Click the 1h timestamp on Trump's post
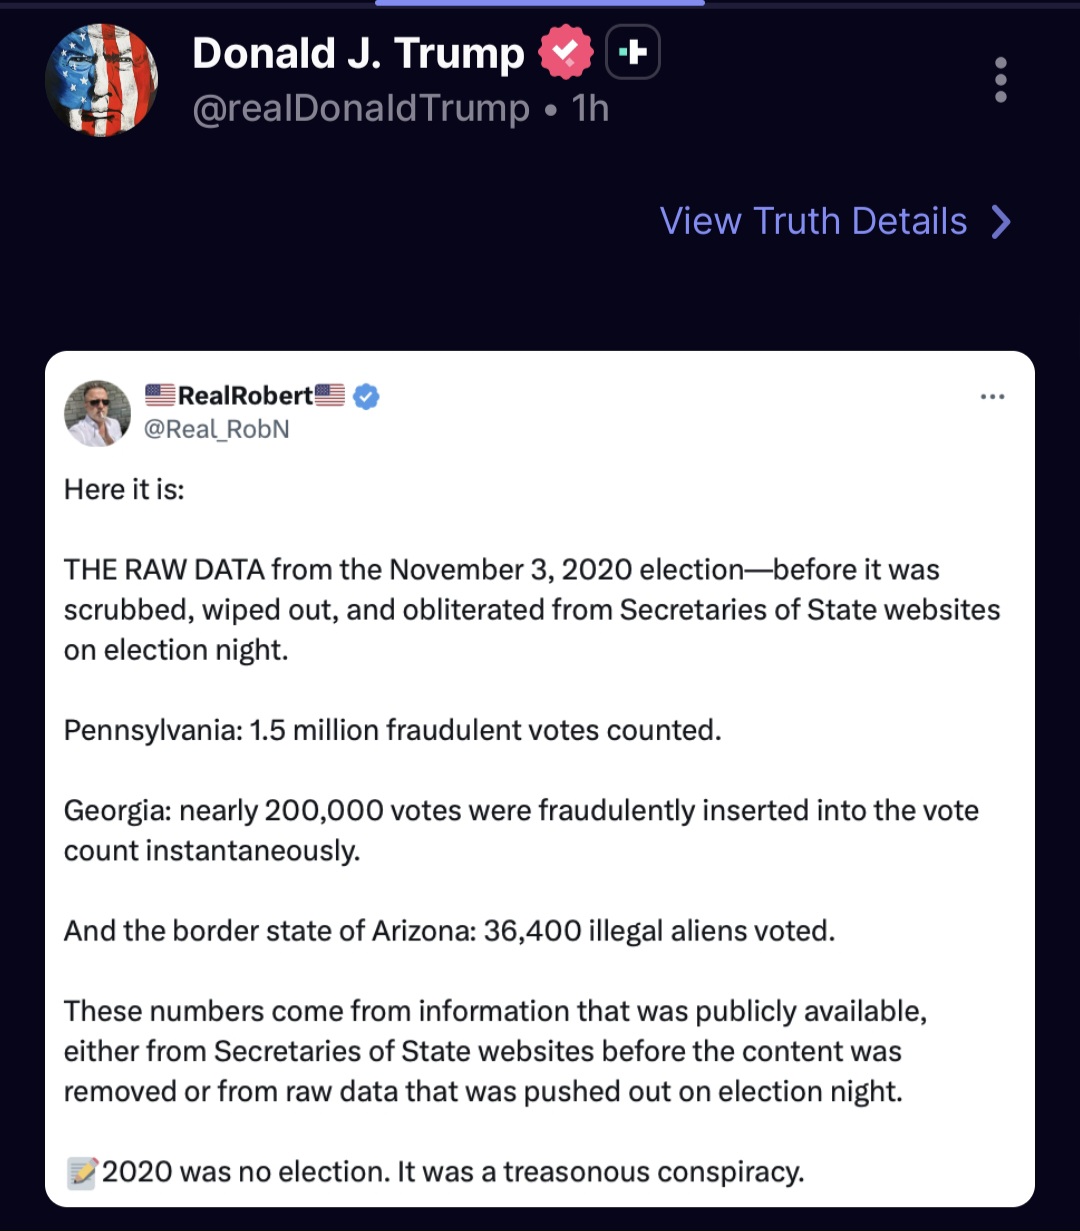1080x1231 pixels. [589, 109]
